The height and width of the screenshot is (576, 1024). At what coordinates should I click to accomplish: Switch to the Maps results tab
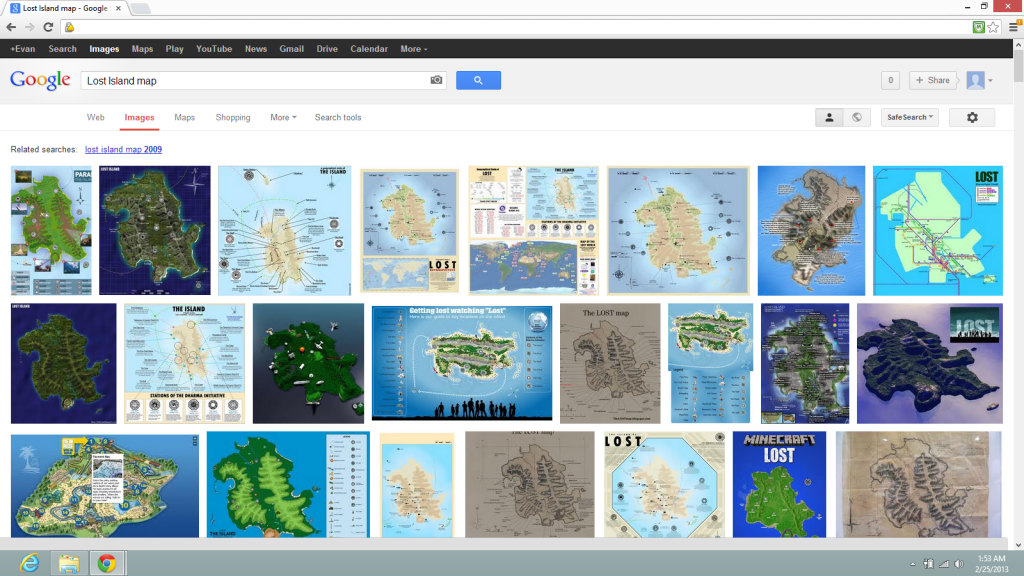pyautogui.click(x=185, y=118)
